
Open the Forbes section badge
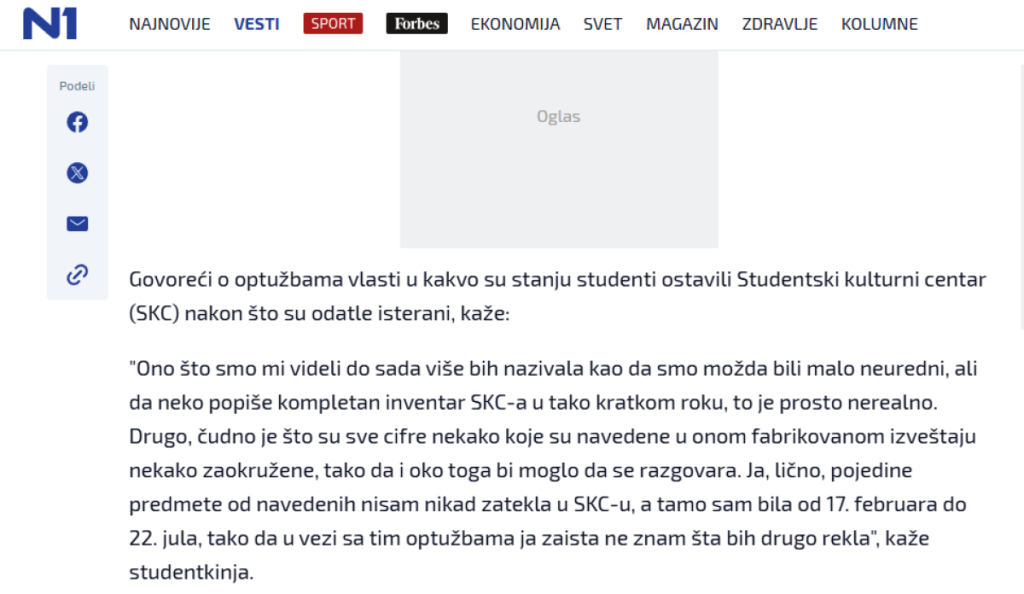416,24
